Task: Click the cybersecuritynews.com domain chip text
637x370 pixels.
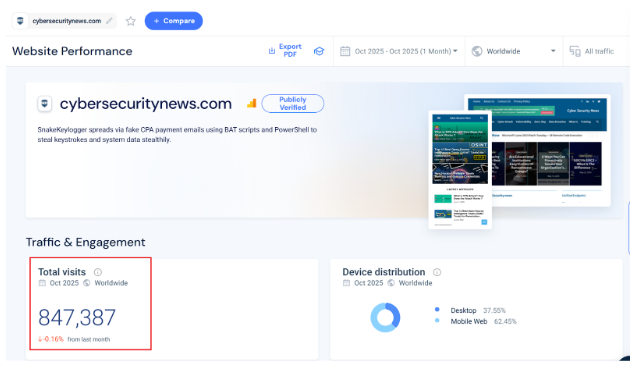Action: tap(67, 21)
